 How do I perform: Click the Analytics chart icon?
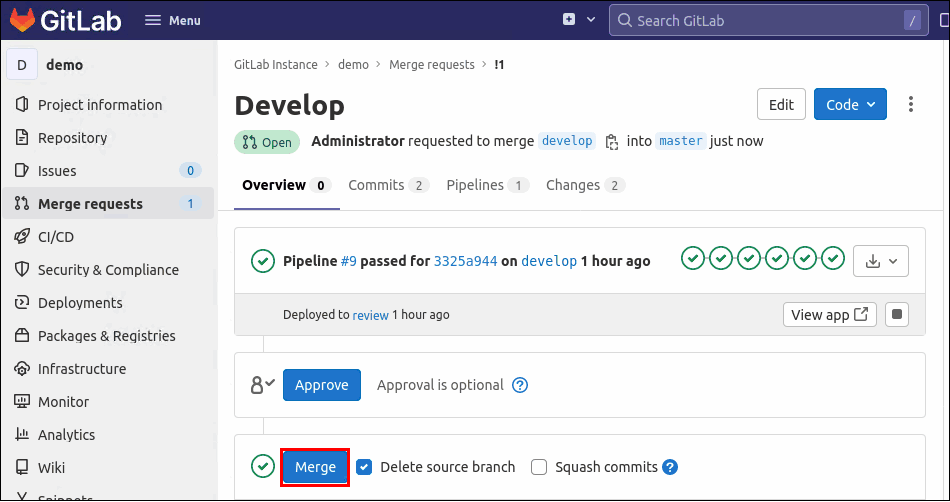22,434
